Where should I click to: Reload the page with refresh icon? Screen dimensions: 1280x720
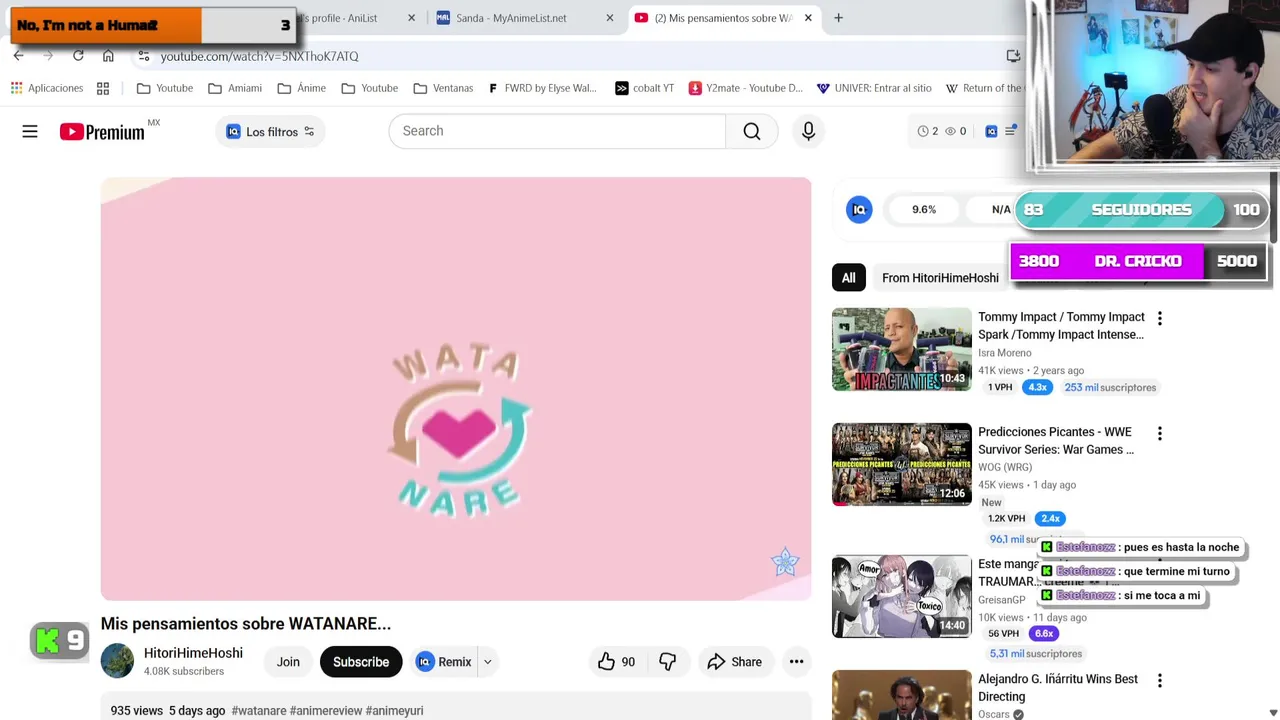click(78, 56)
